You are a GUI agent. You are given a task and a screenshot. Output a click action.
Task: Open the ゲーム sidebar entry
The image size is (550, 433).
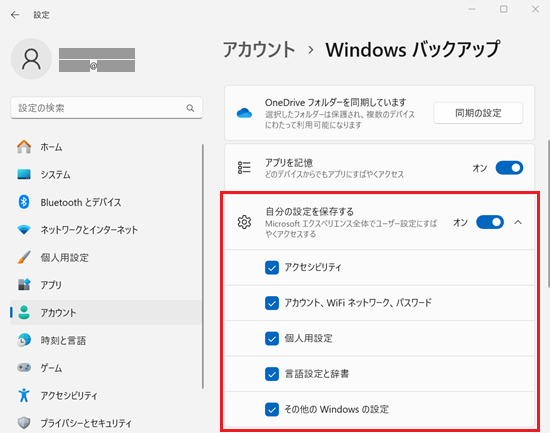(106, 368)
